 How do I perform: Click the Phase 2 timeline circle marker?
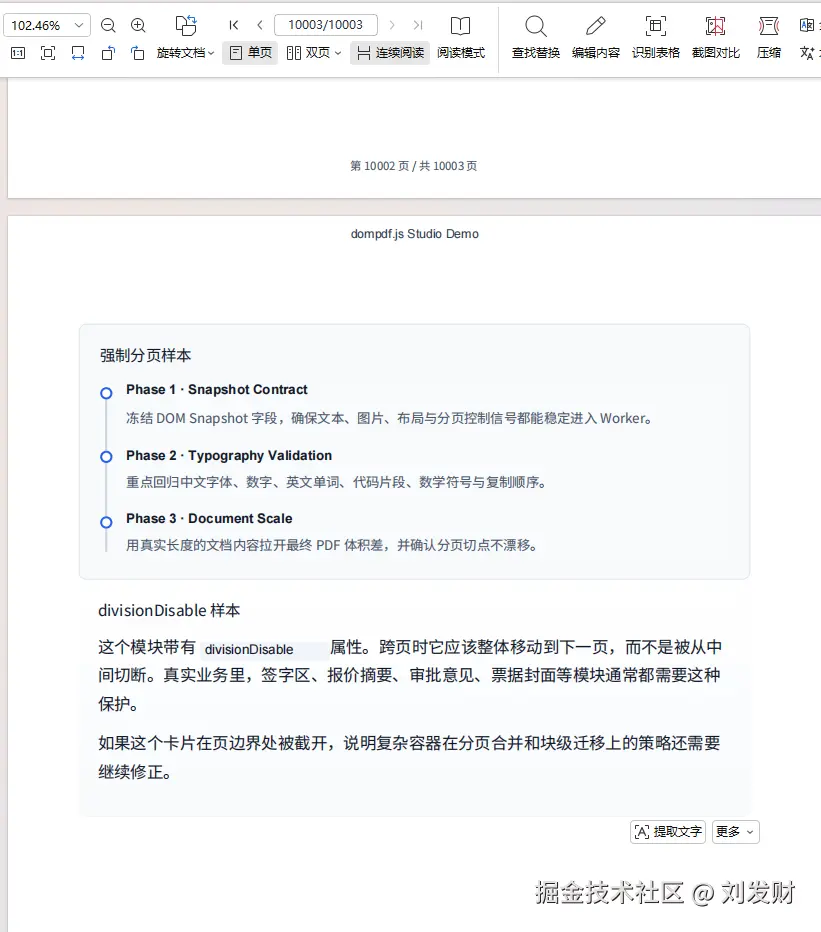click(106, 456)
